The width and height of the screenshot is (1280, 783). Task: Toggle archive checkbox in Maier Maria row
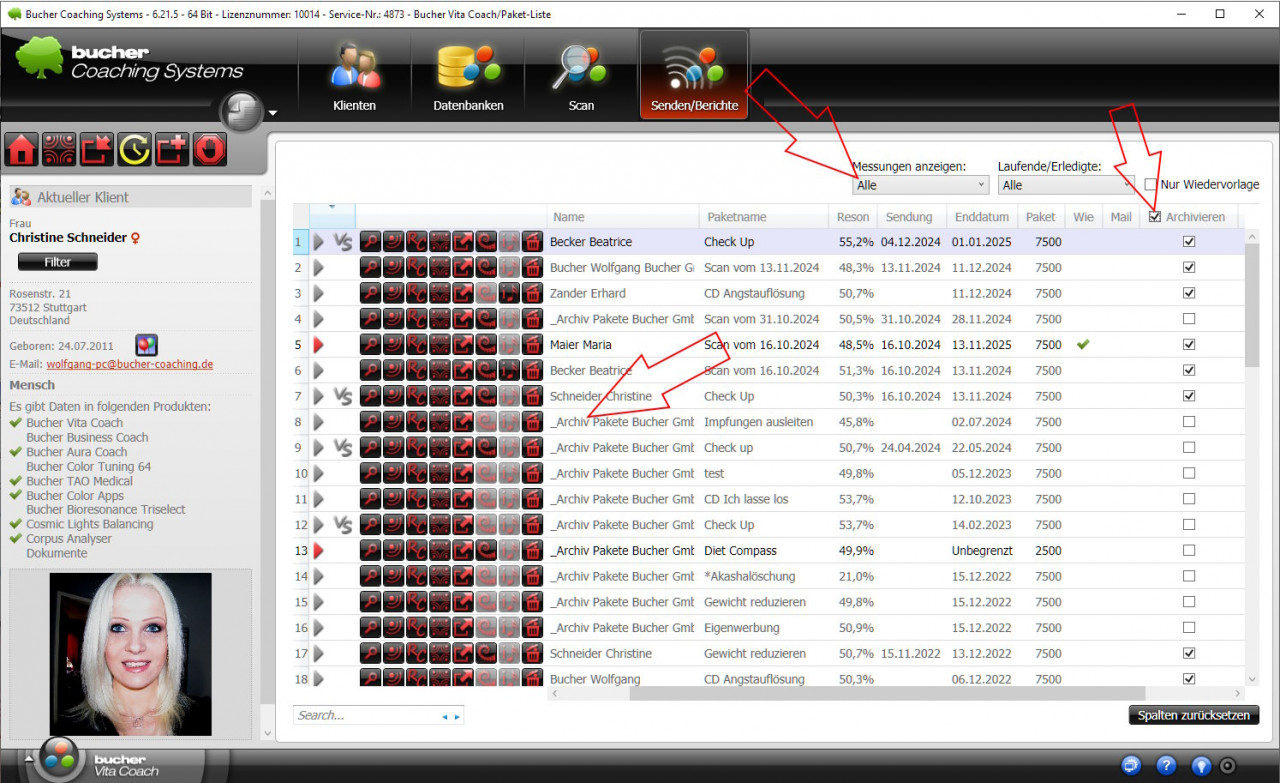tap(1189, 345)
